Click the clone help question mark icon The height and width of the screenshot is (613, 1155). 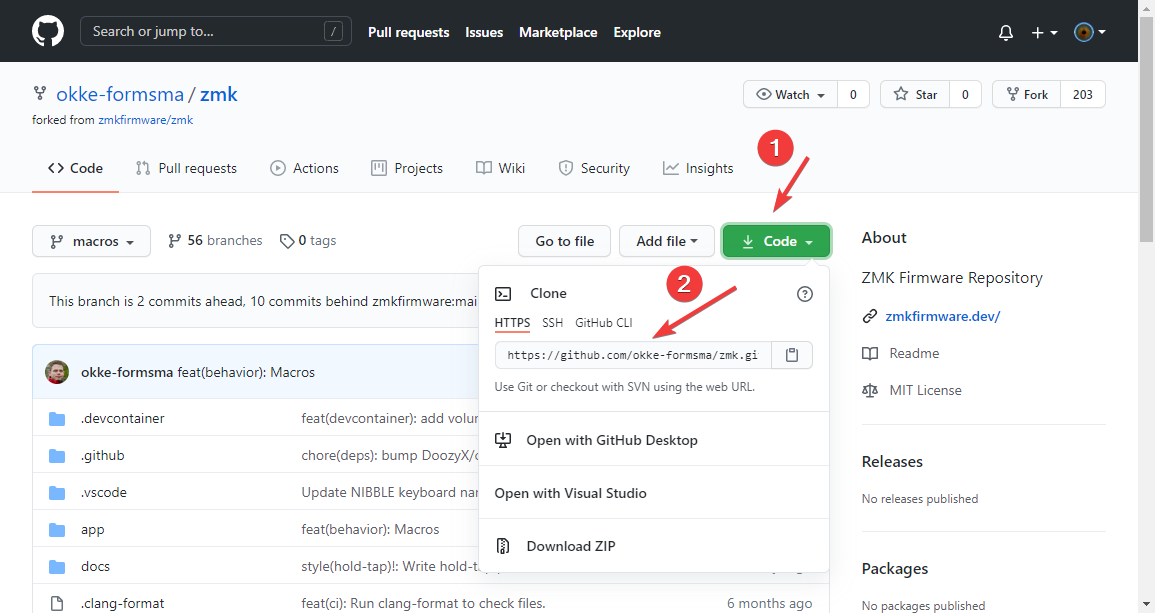(x=805, y=294)
